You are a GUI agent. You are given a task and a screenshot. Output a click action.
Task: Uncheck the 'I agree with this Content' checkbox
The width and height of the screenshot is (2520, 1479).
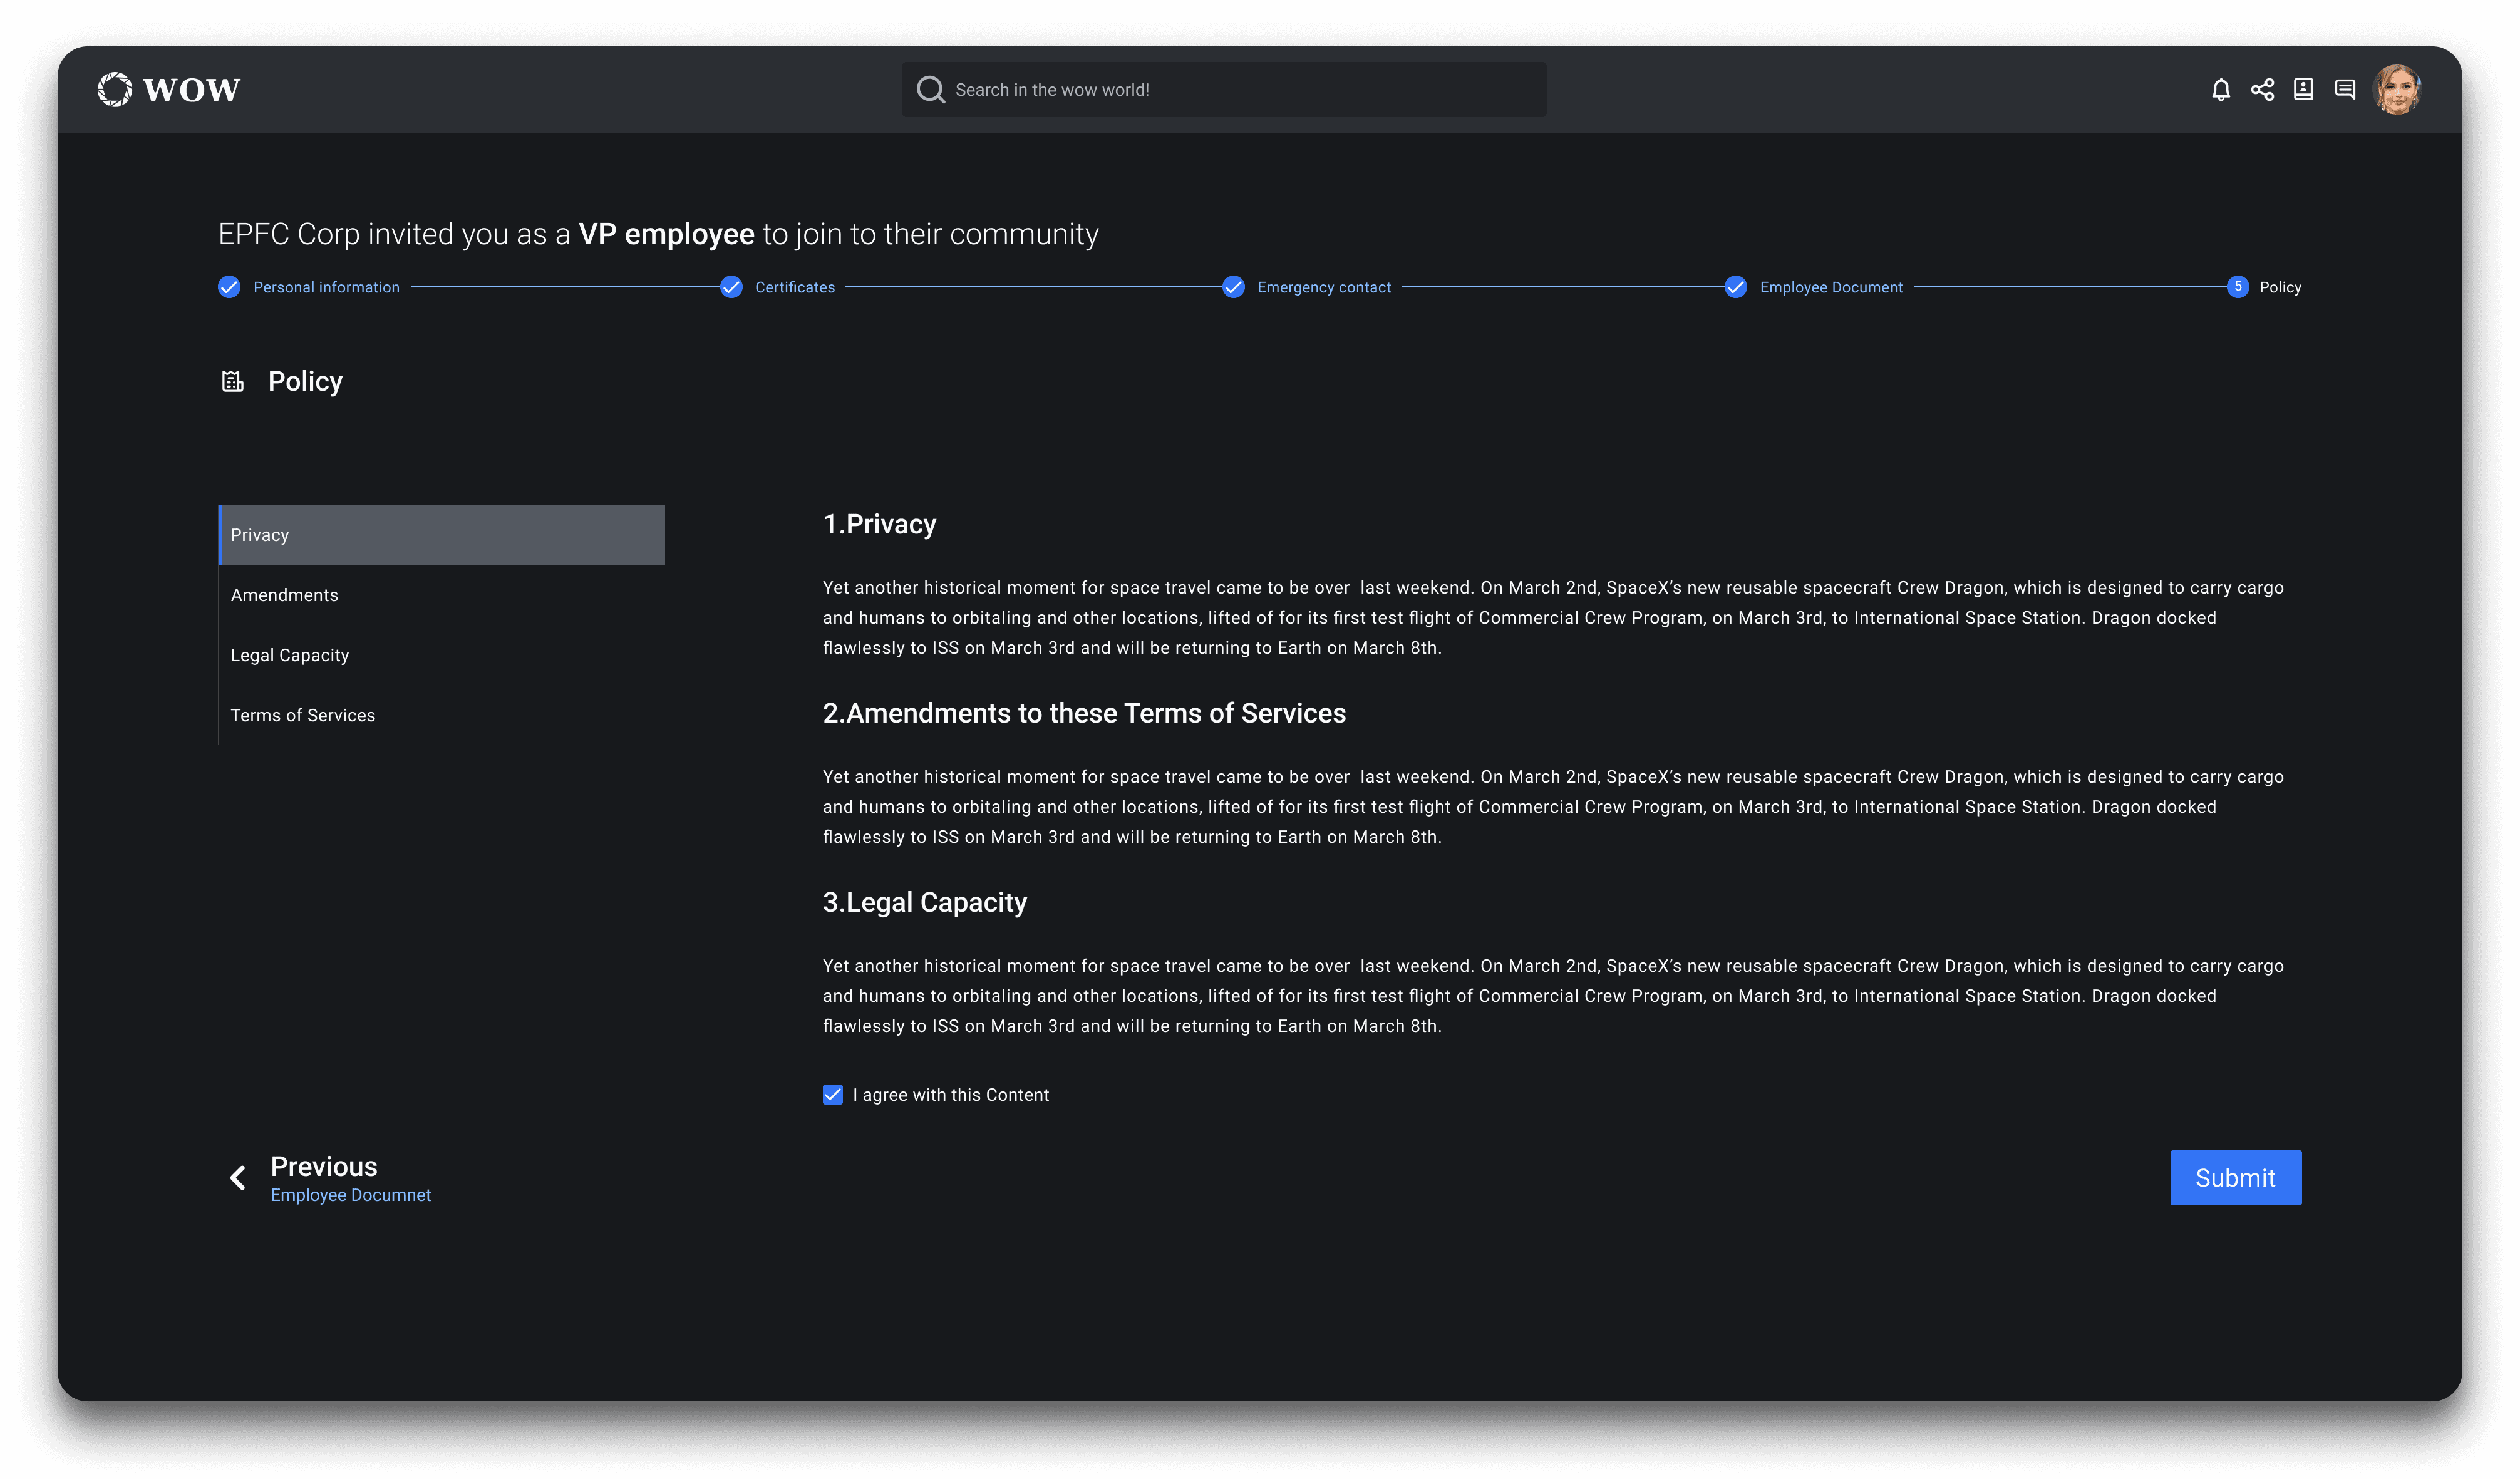pyautogui.click(x=832, y=1095)
